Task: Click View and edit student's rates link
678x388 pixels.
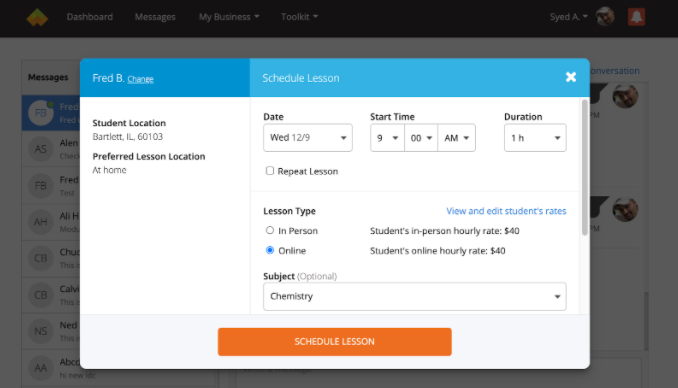Action: click(506, 211)
